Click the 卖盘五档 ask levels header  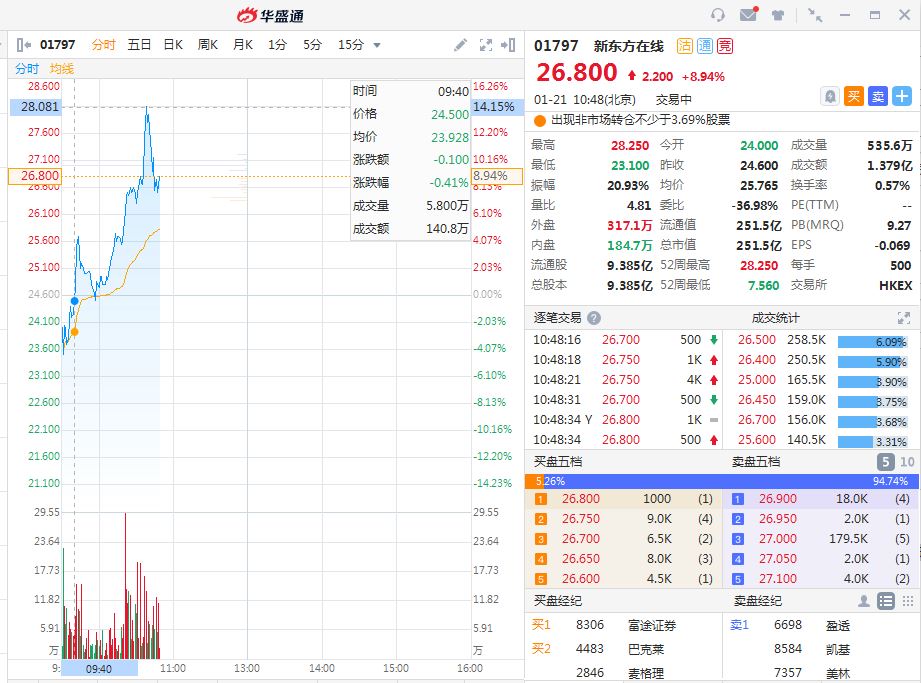click(756, 462)
